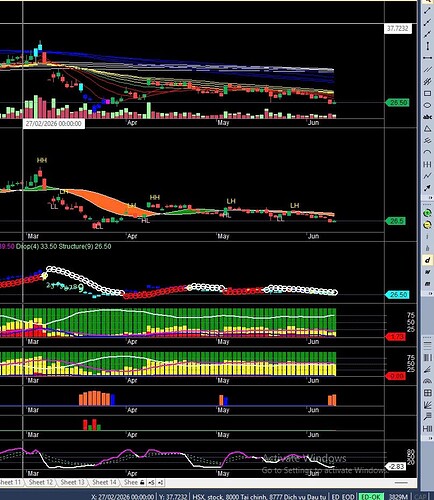Click the lock icon on sheet tab
The height and width of the screenshot is (500, 434).
coord(142,482)
